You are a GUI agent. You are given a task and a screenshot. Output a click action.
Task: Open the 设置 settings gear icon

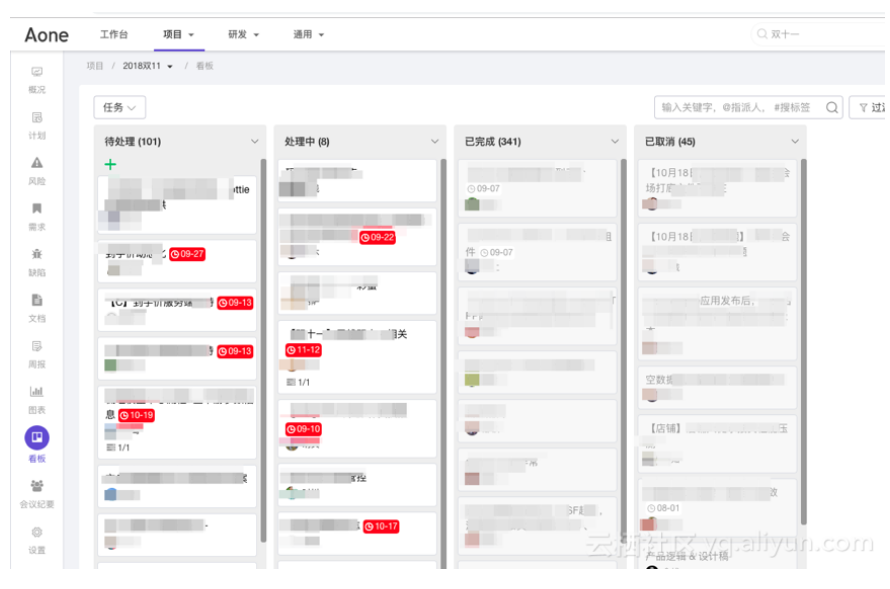click(x=37, y=532)
